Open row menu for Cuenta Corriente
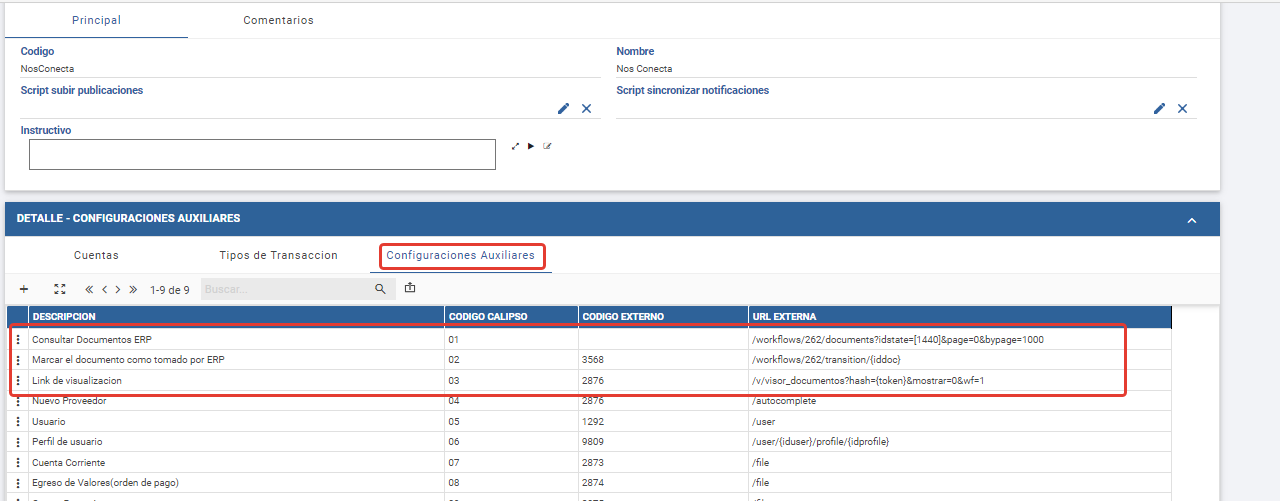 (18, 463)
